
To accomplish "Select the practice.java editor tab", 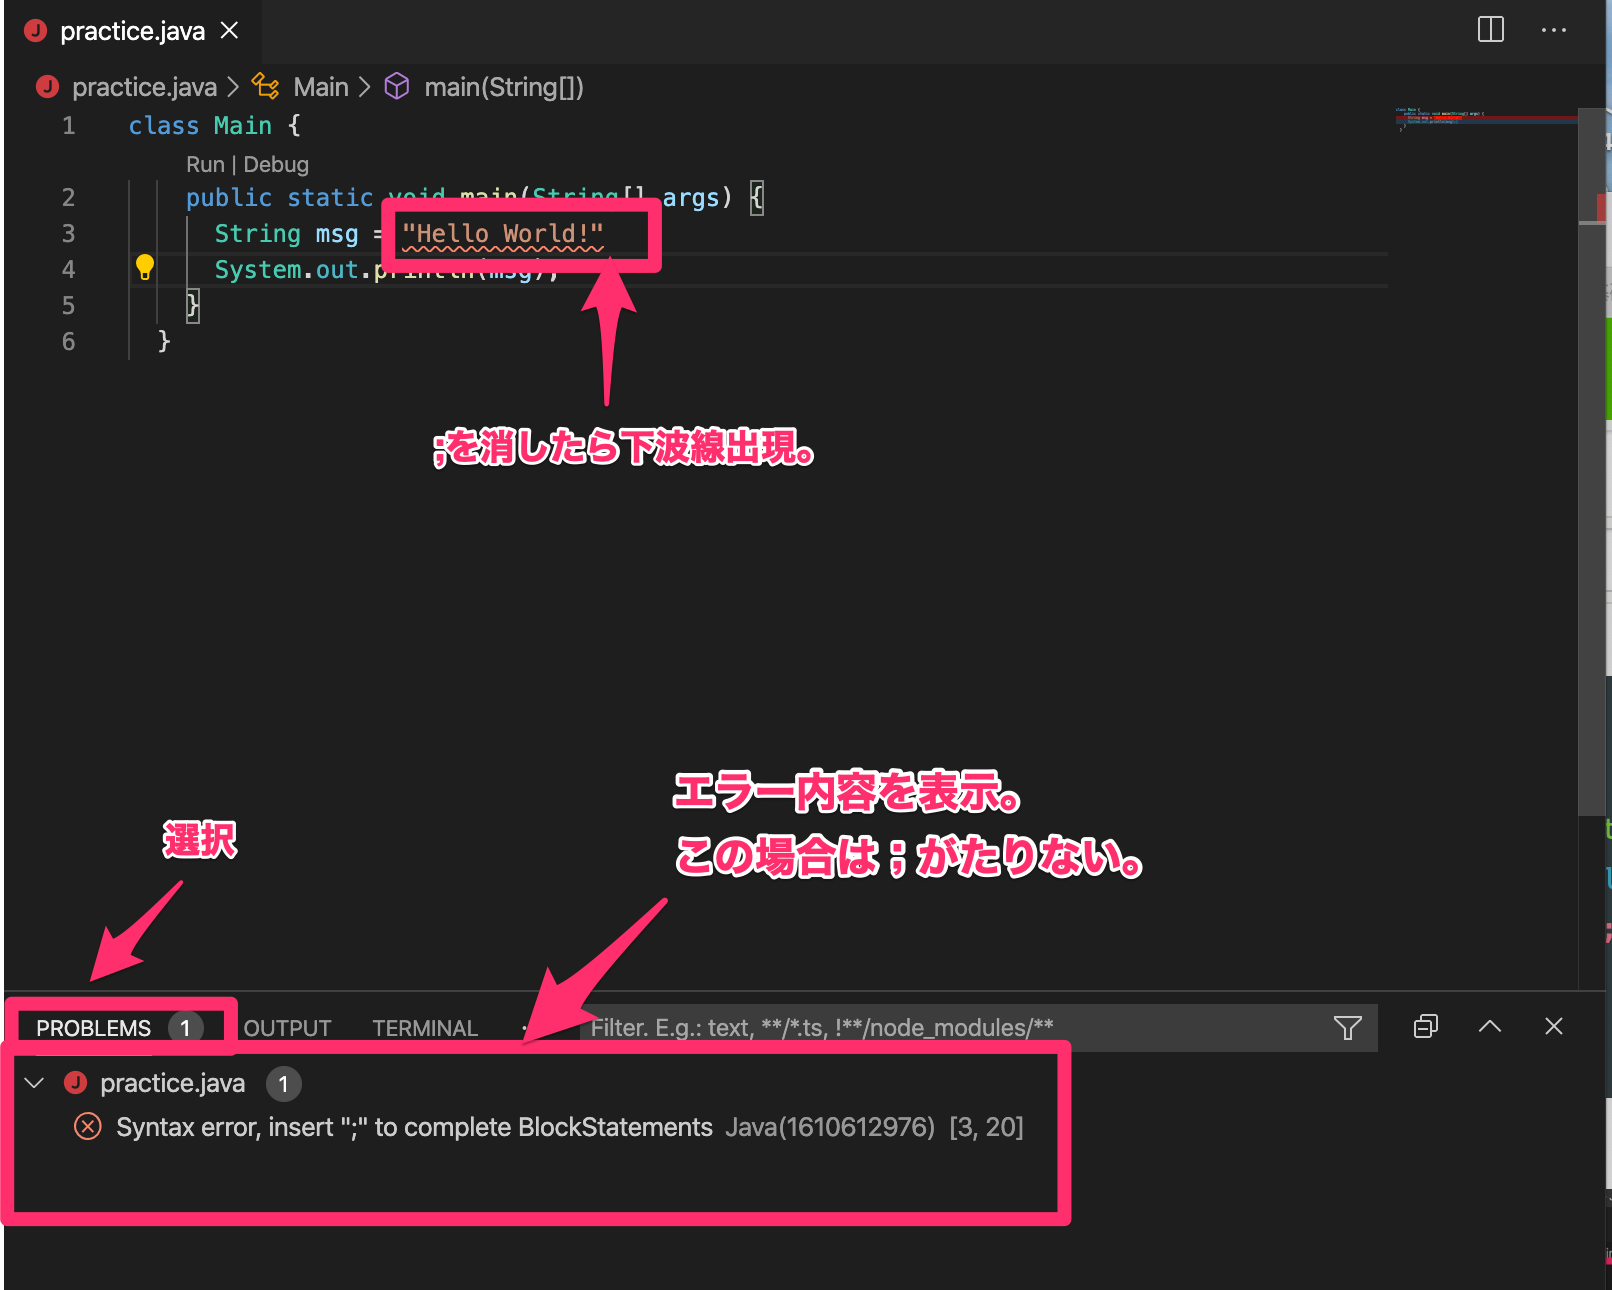I will pos(133,31).
